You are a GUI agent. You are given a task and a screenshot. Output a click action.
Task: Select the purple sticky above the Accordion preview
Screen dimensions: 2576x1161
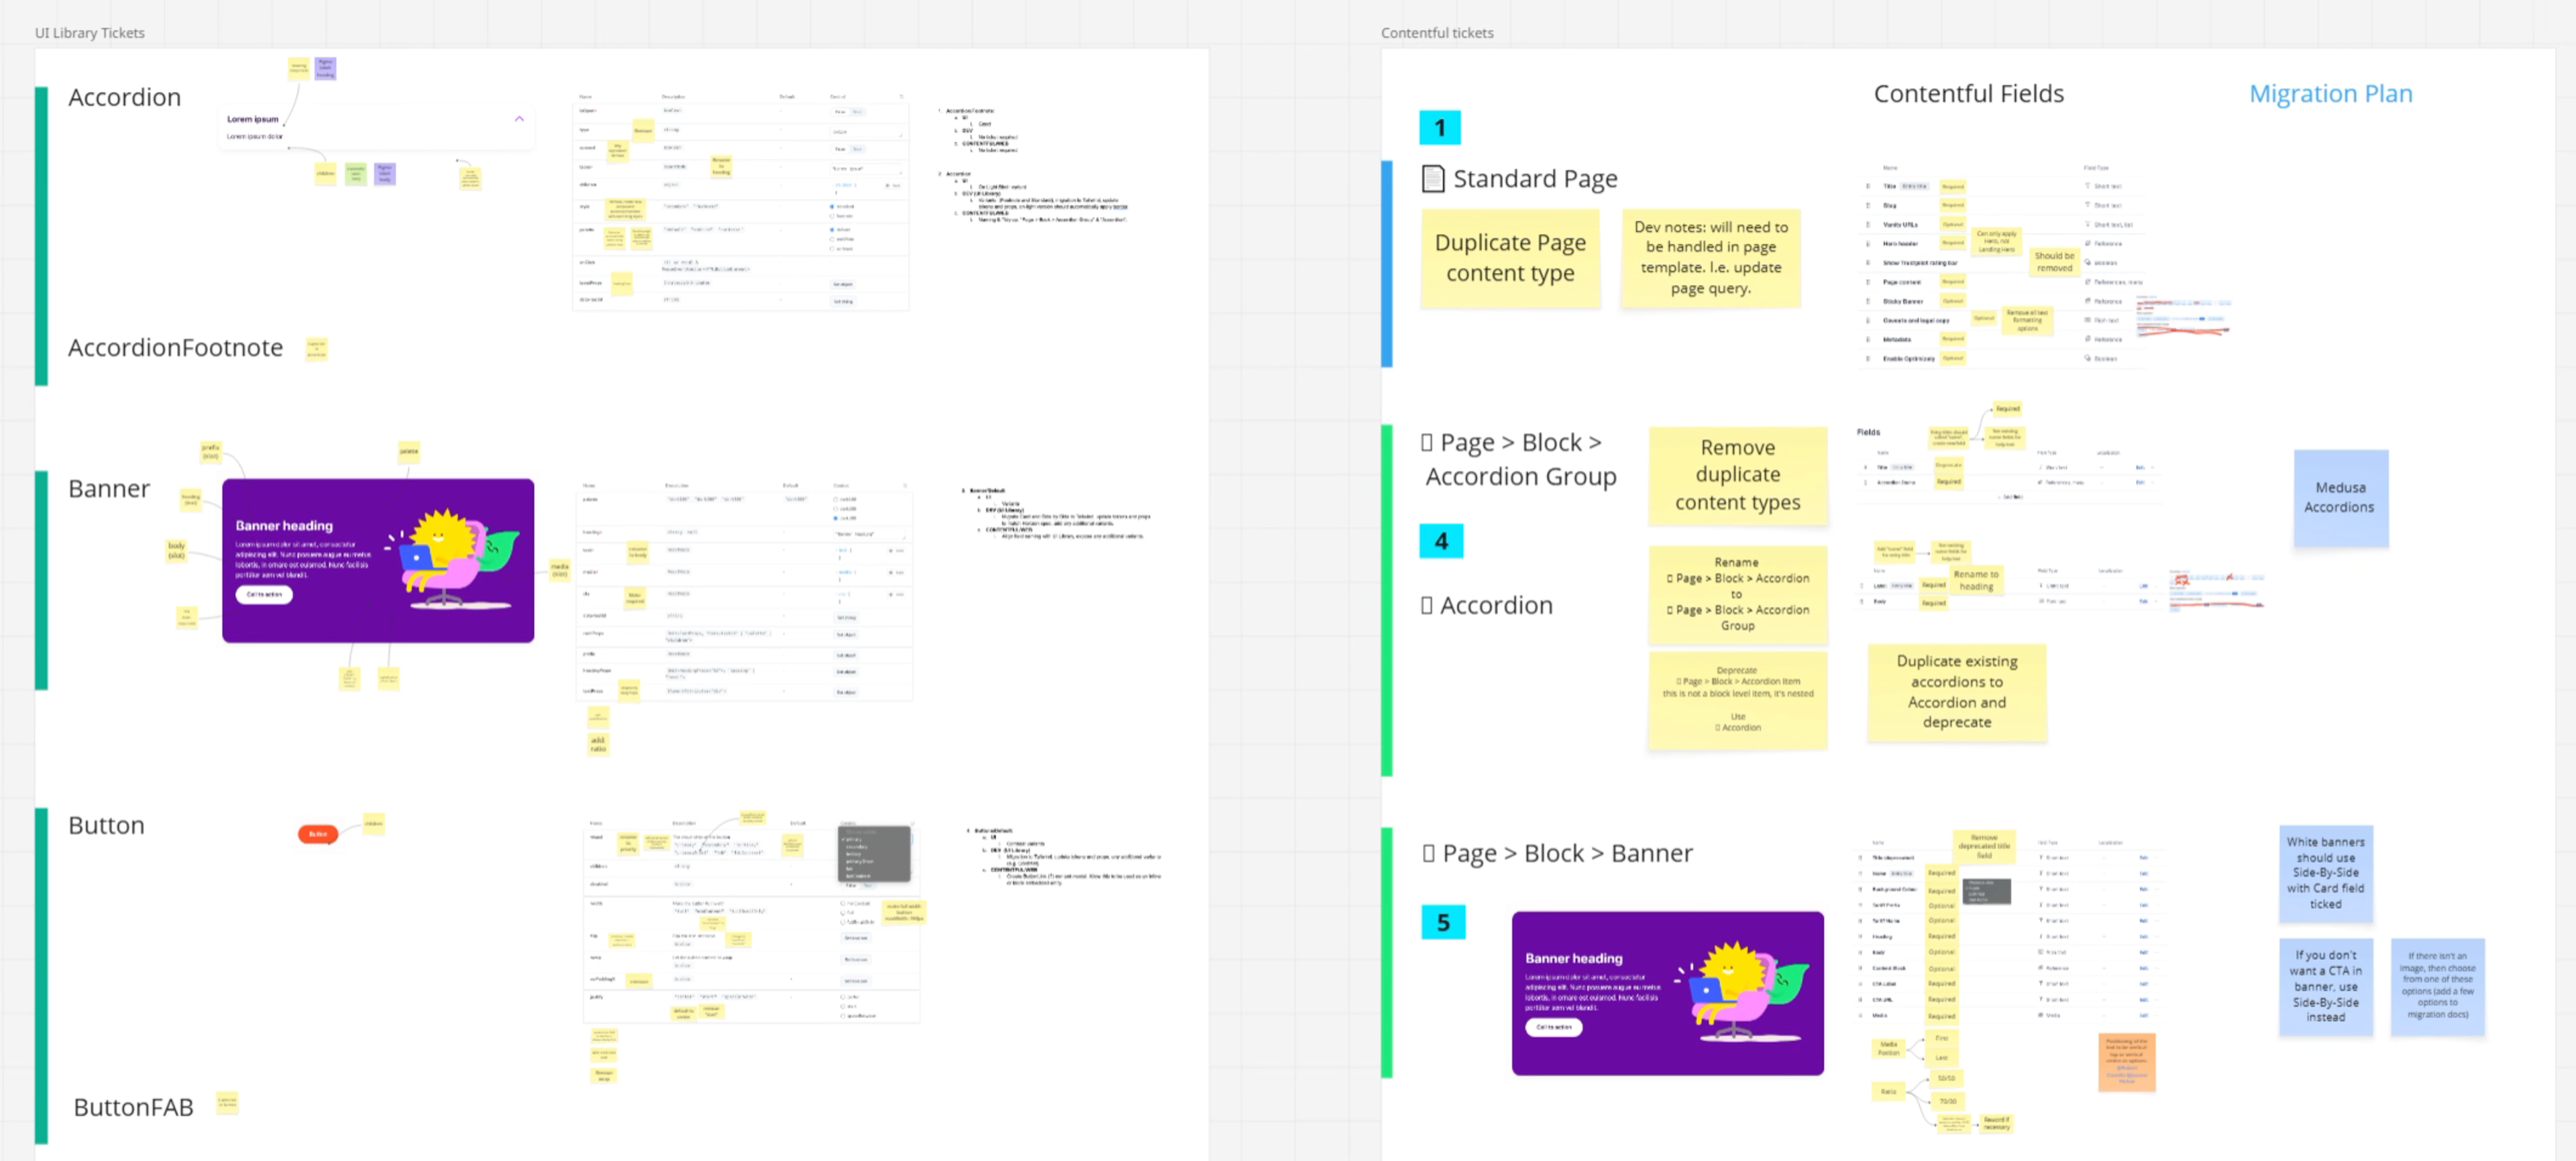click(x=325, y=68)
